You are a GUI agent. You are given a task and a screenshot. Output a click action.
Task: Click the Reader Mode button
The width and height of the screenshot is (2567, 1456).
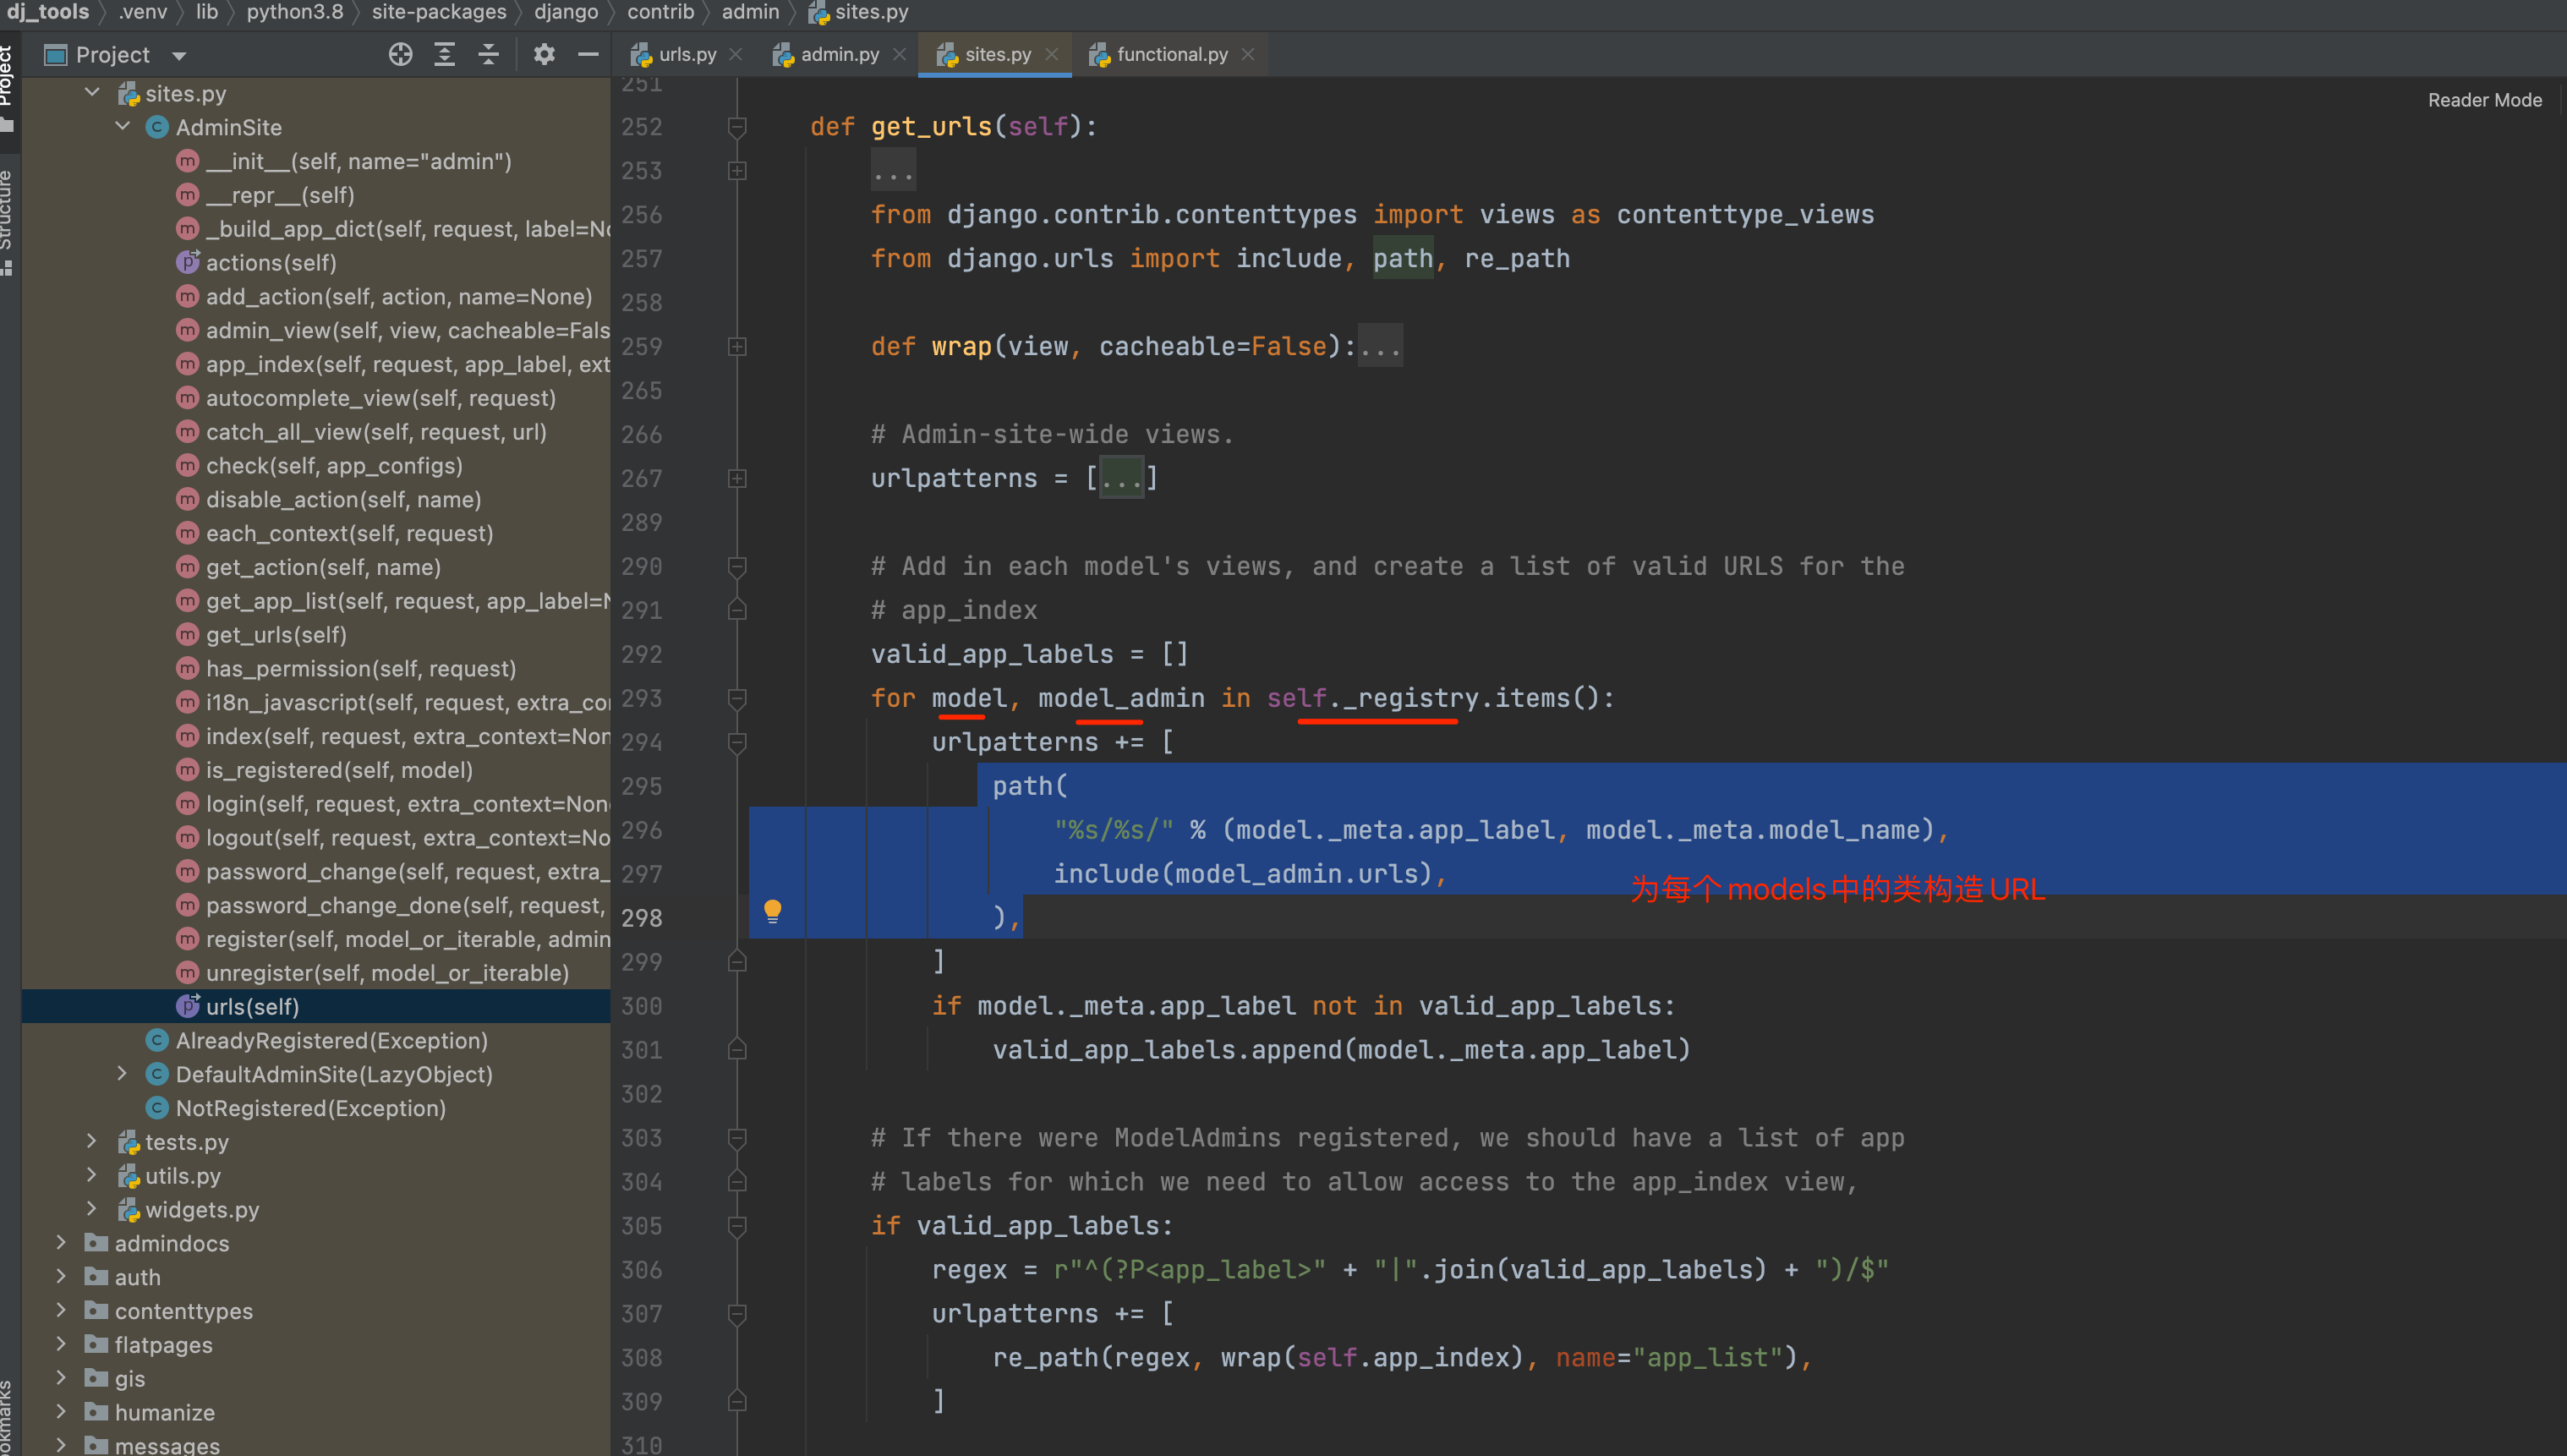(x=2484, y=100)
